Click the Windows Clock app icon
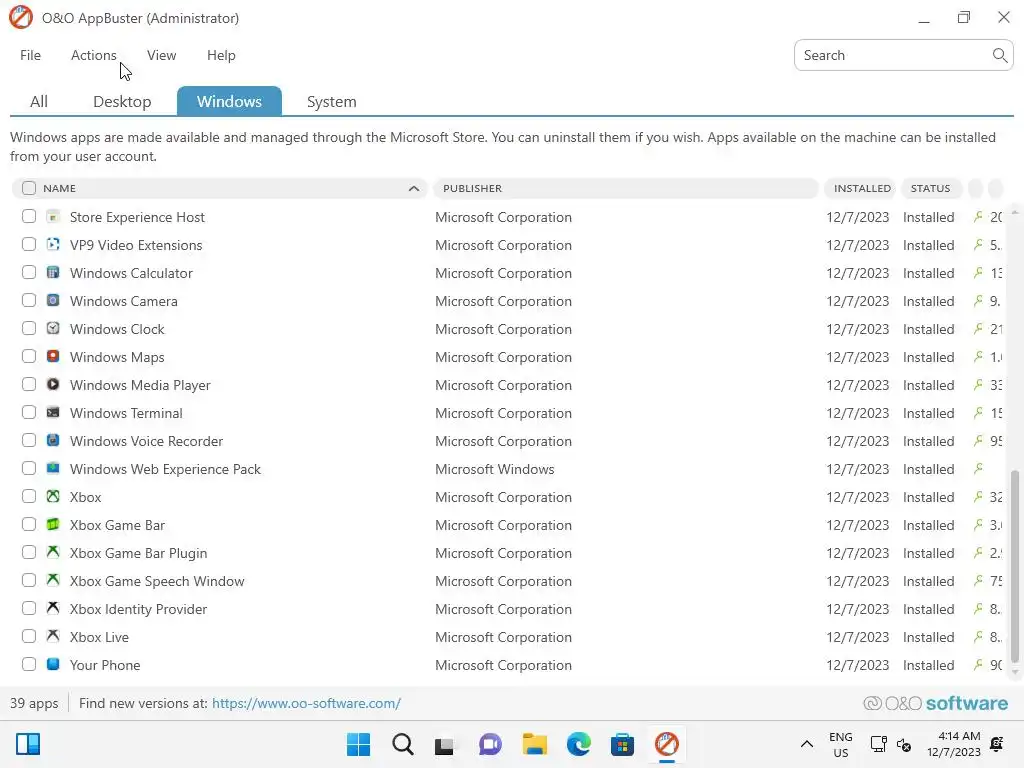Screen dimensions: 1024x768 coord(53,328)
